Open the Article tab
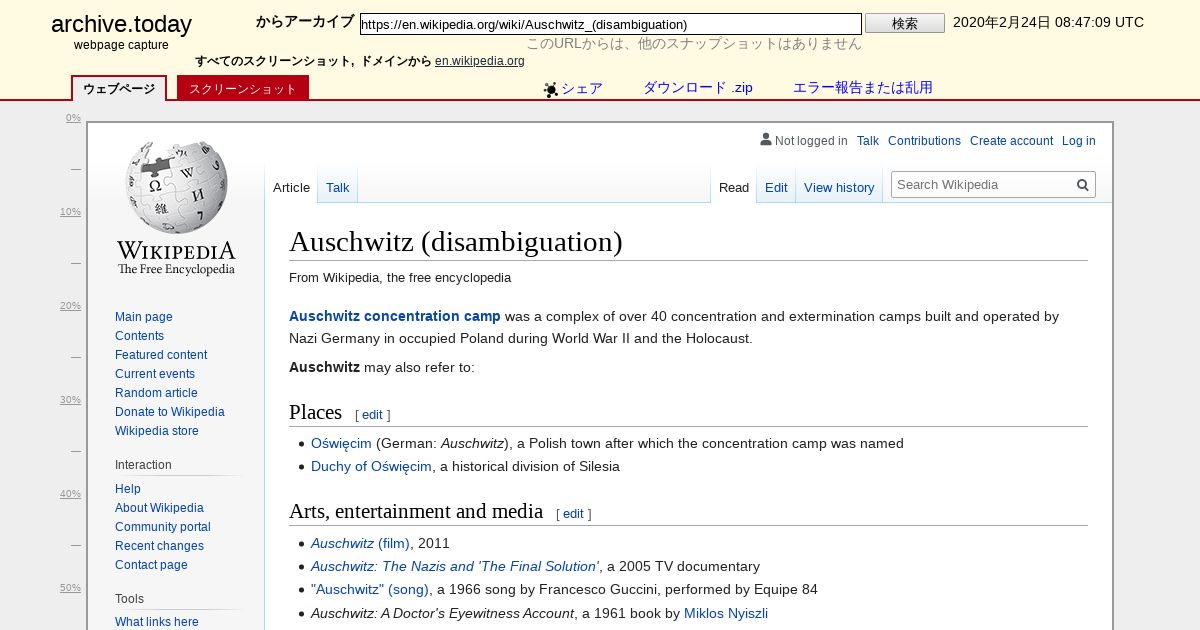This screenshot has height=630, width=1200. 292,187
